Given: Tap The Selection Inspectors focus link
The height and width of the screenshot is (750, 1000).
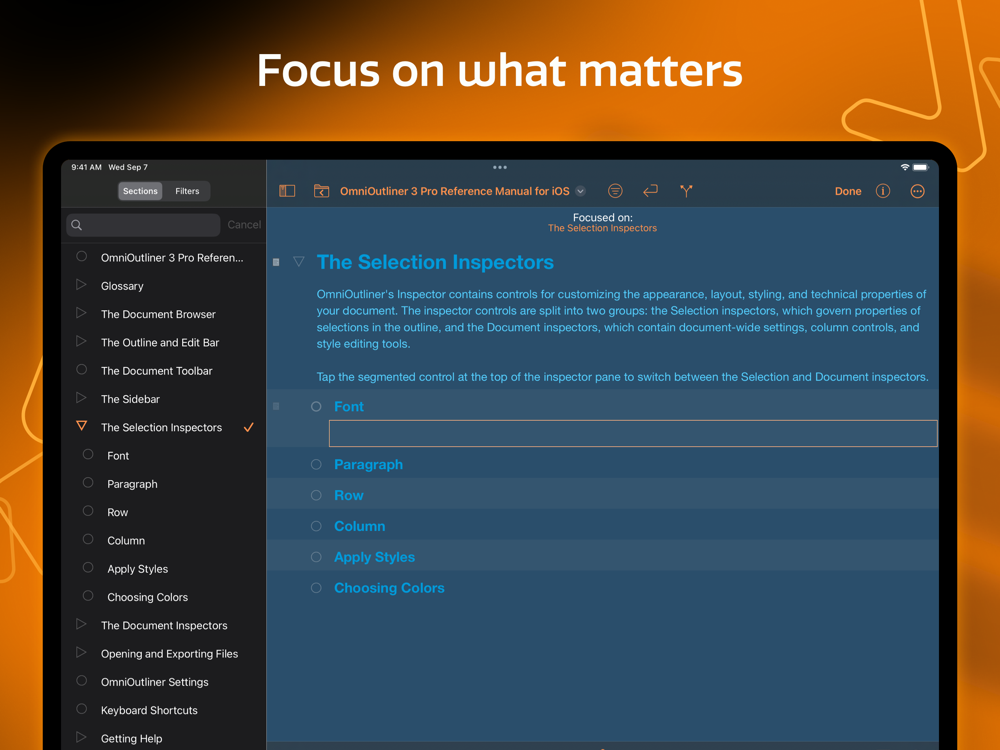Looking at the screenshot, I should pos(602,228).
